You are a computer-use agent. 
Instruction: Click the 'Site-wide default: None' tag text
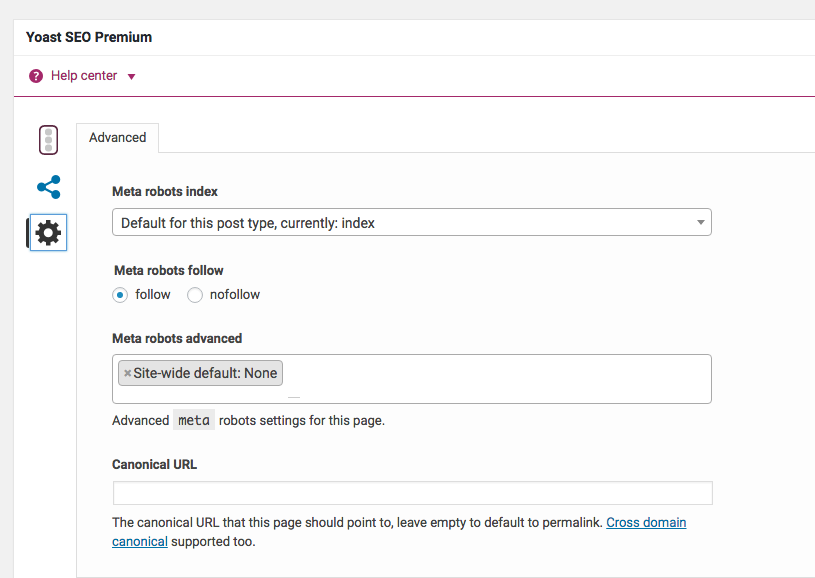[x=205, y=373]
